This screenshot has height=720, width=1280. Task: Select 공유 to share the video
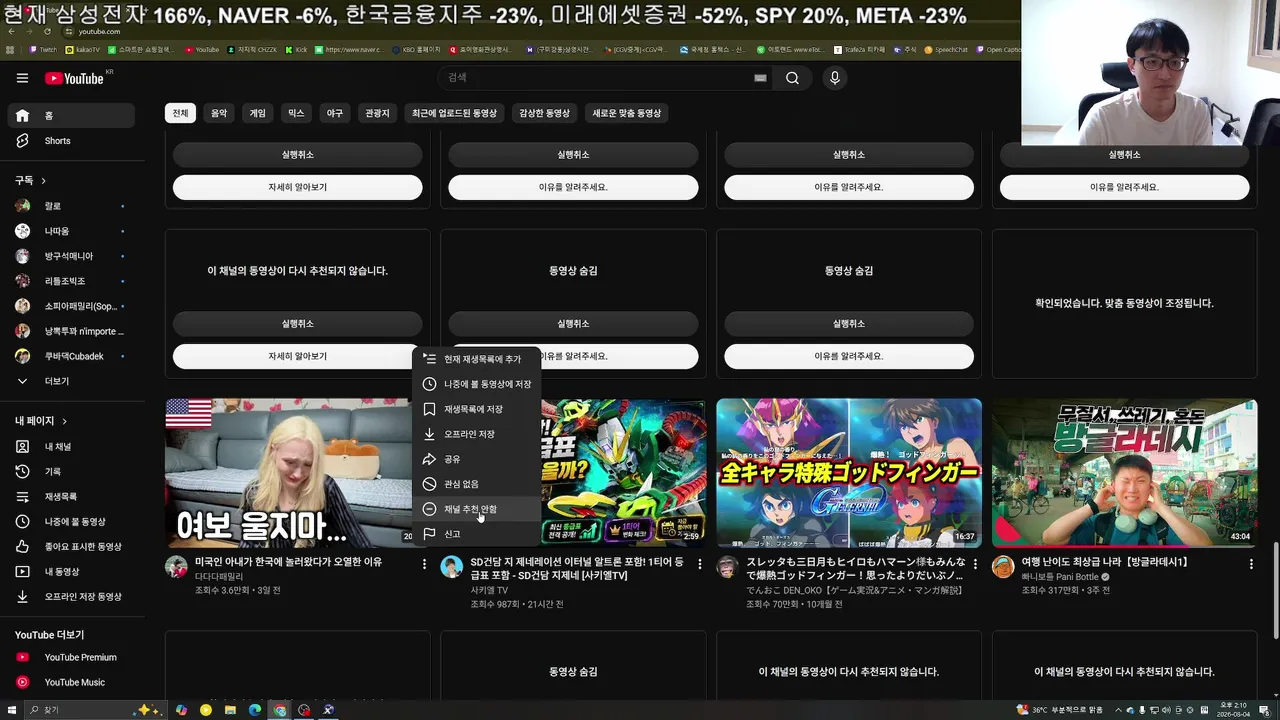pyautogui.click(x=477, y=459)
